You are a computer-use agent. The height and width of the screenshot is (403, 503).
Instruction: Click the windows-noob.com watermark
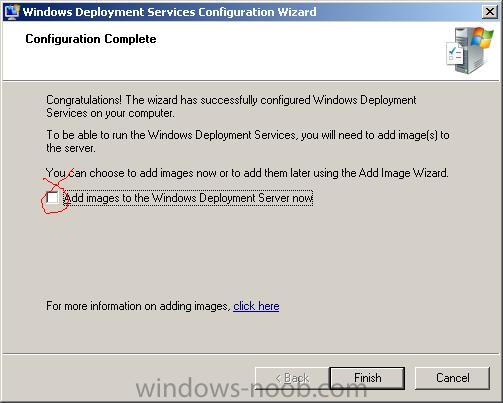[251, 389]
